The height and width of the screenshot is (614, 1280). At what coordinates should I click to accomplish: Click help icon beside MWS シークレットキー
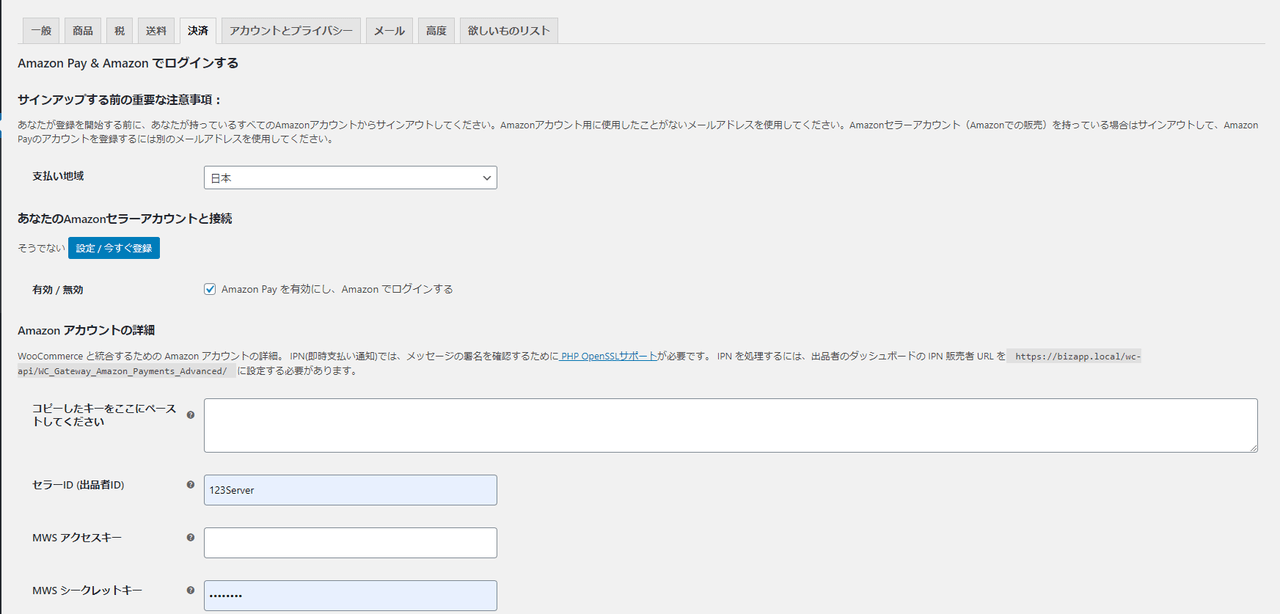(191, 591)
